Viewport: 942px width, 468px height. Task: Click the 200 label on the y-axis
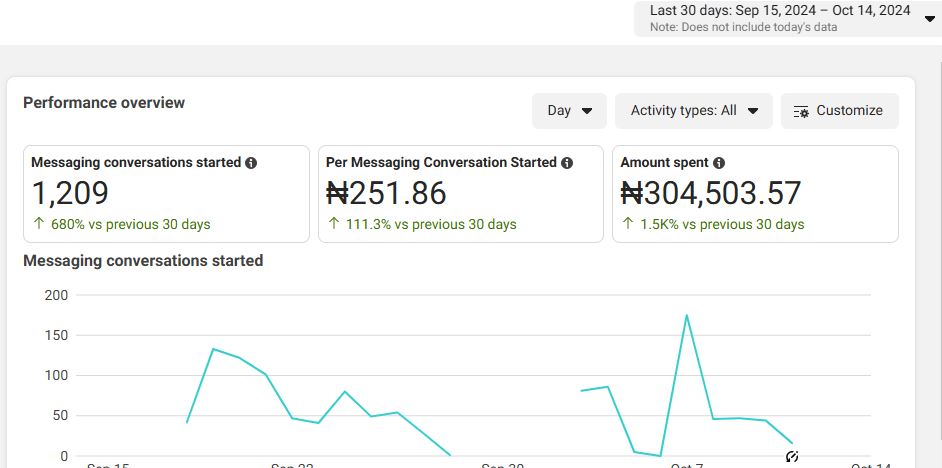[55, 295]
